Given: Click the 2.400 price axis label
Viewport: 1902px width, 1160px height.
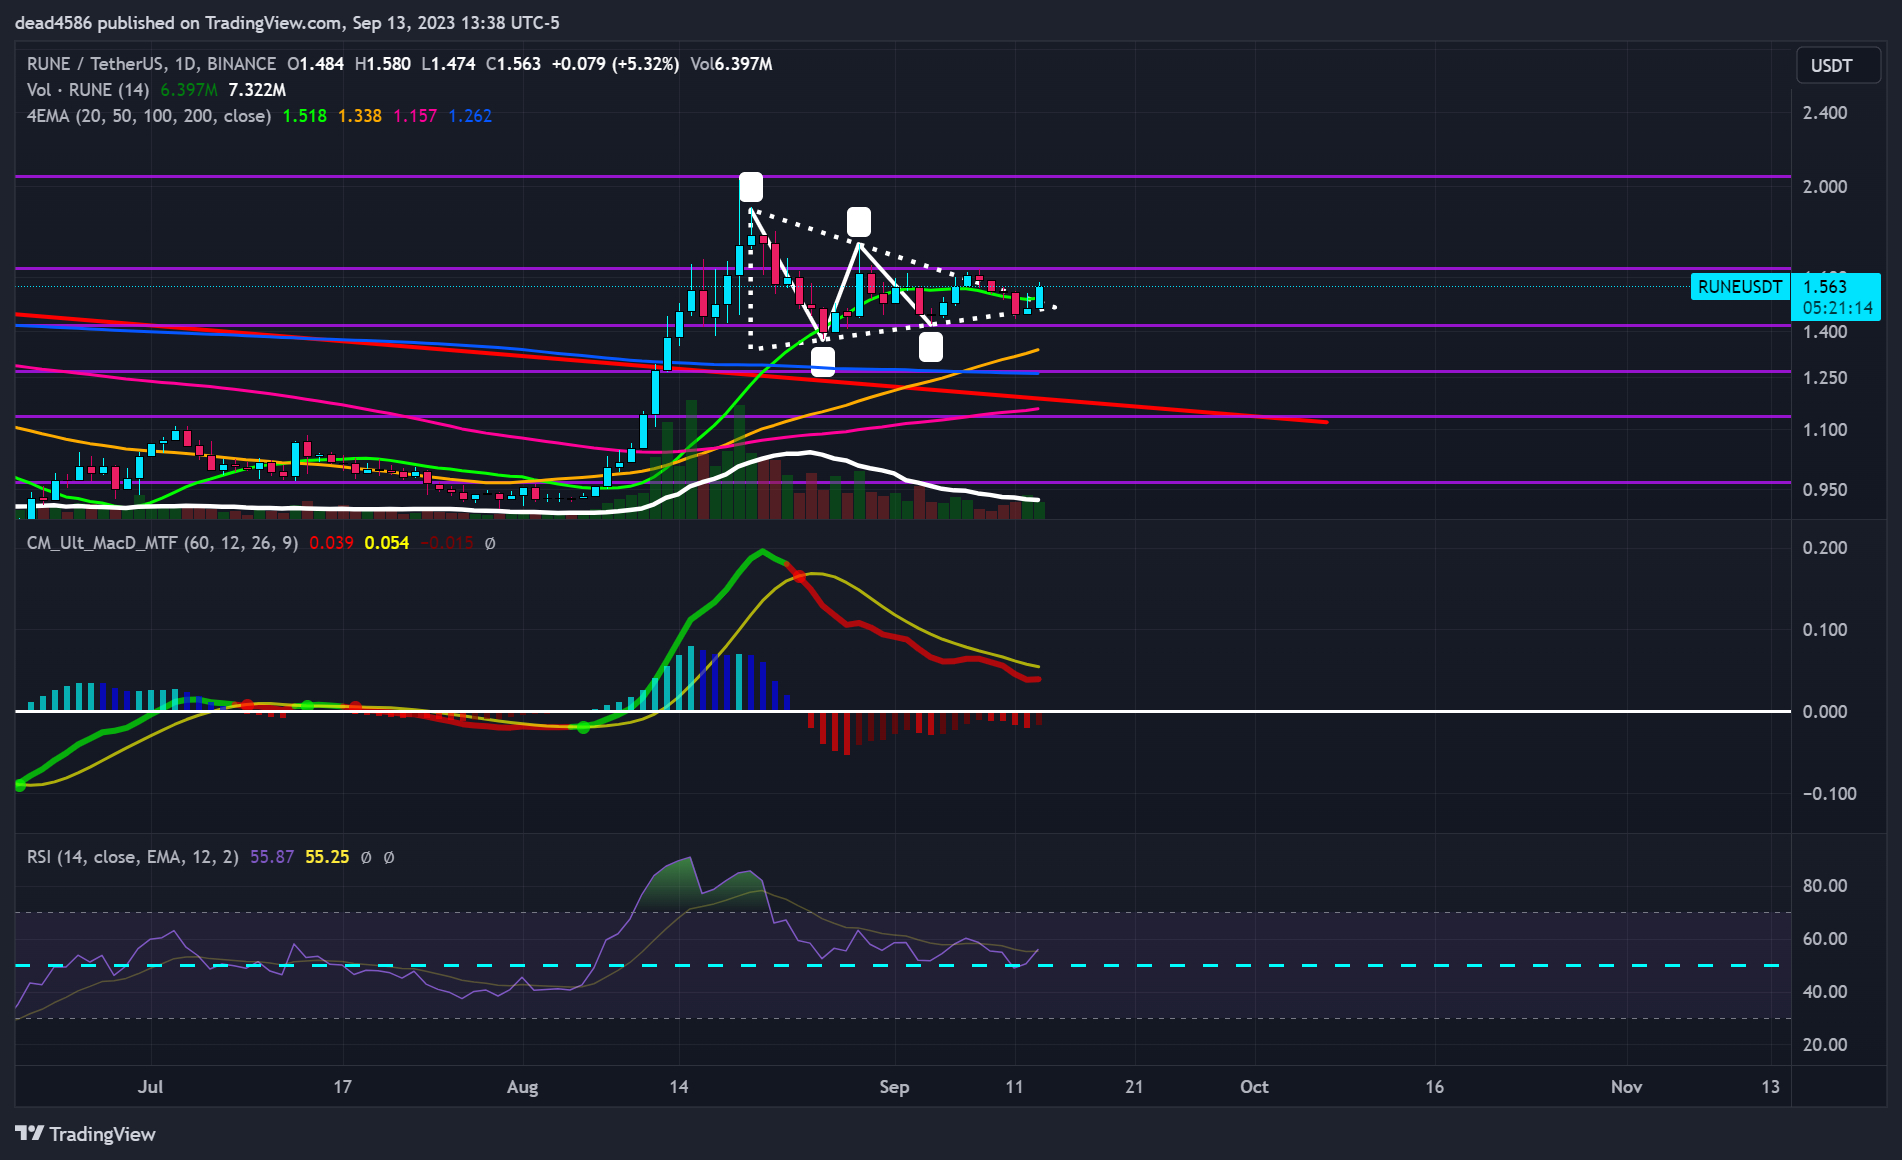Looking at the screenshot, I should (1825, 113).
